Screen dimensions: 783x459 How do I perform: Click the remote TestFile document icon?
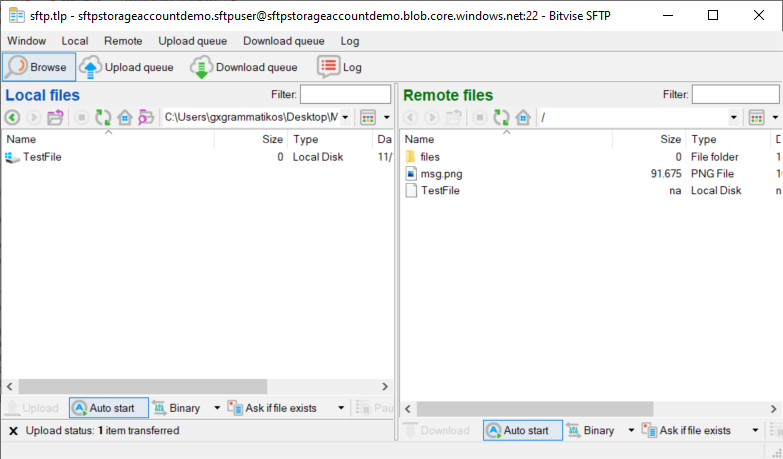click(411, 190)
